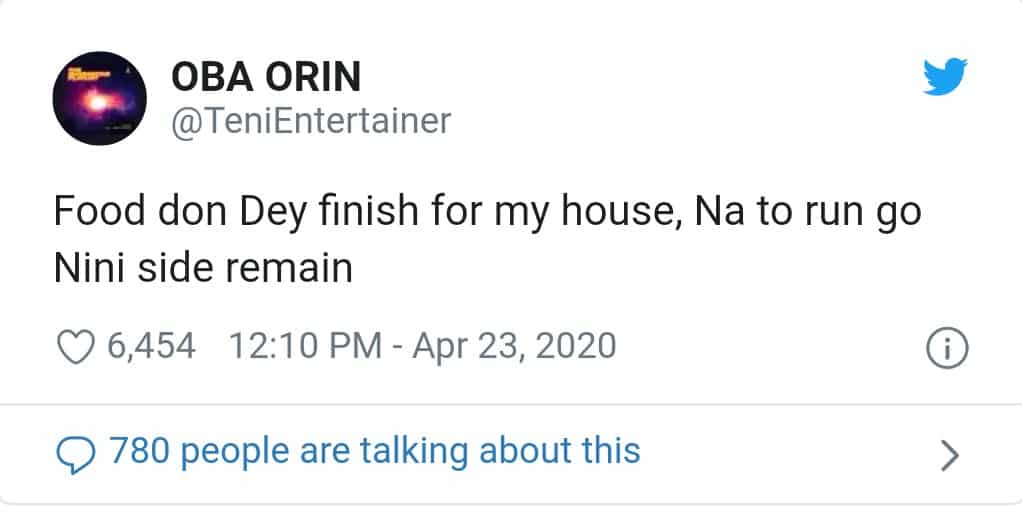Click the Twitter bird logo

point(945,77)
